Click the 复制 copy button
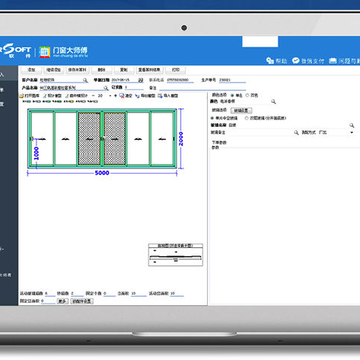 pyautogui.click(x=124, y=70)
